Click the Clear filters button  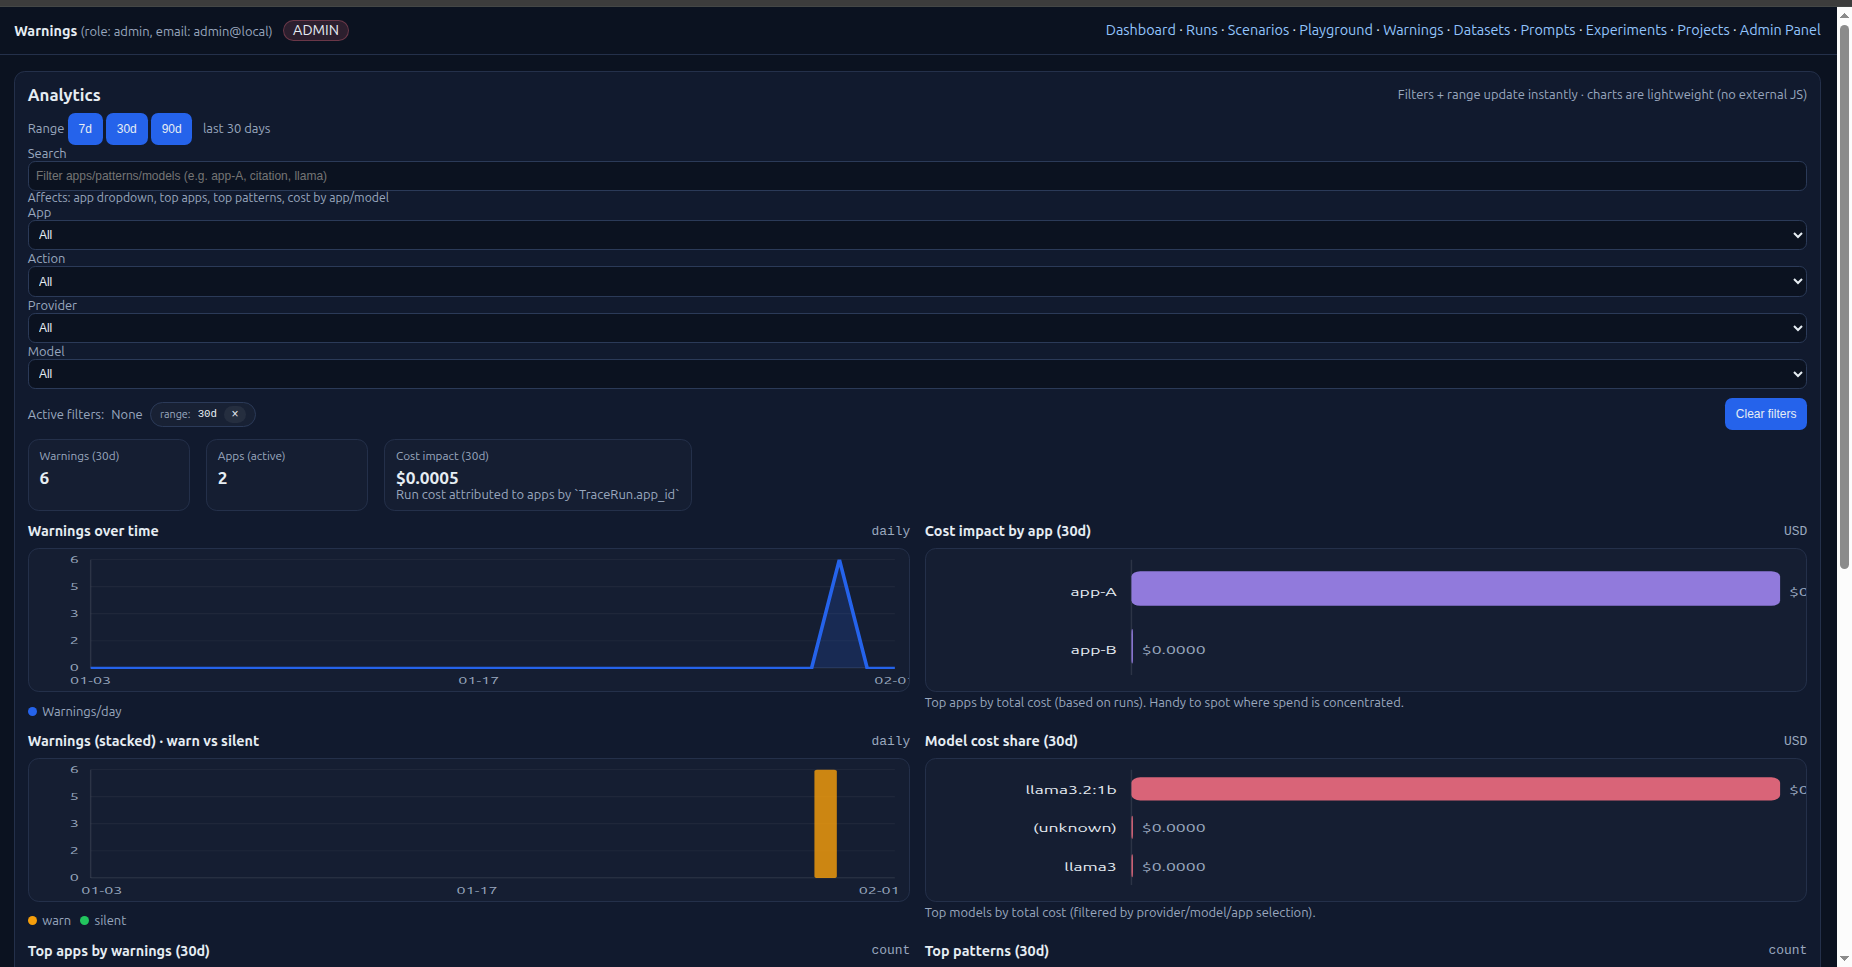point(1765,414)
